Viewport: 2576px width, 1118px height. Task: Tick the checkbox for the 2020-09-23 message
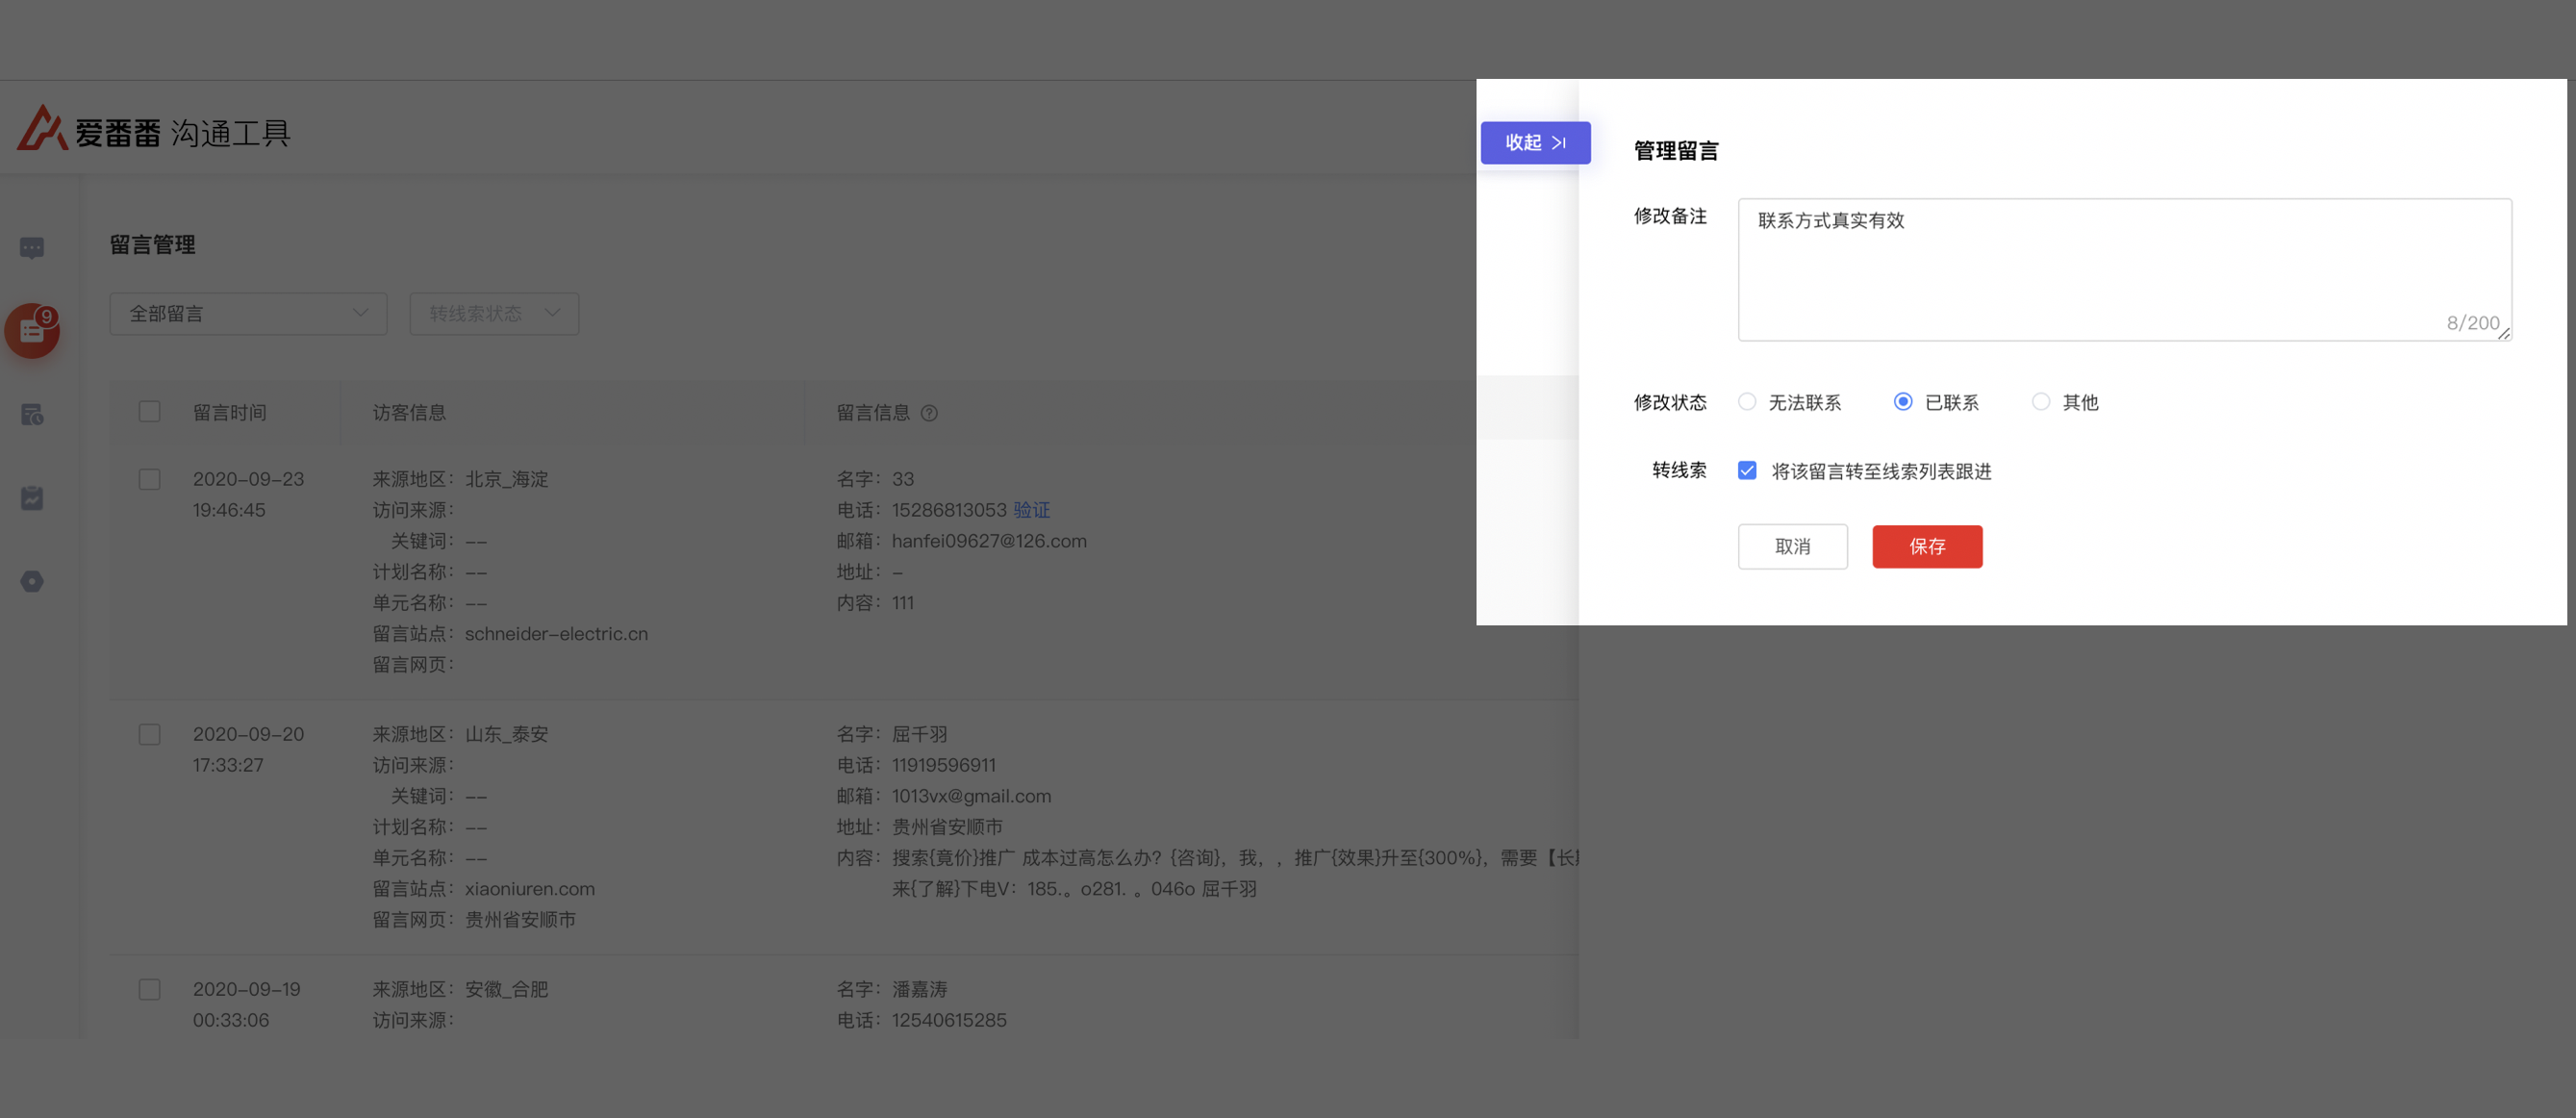point(149,479)
